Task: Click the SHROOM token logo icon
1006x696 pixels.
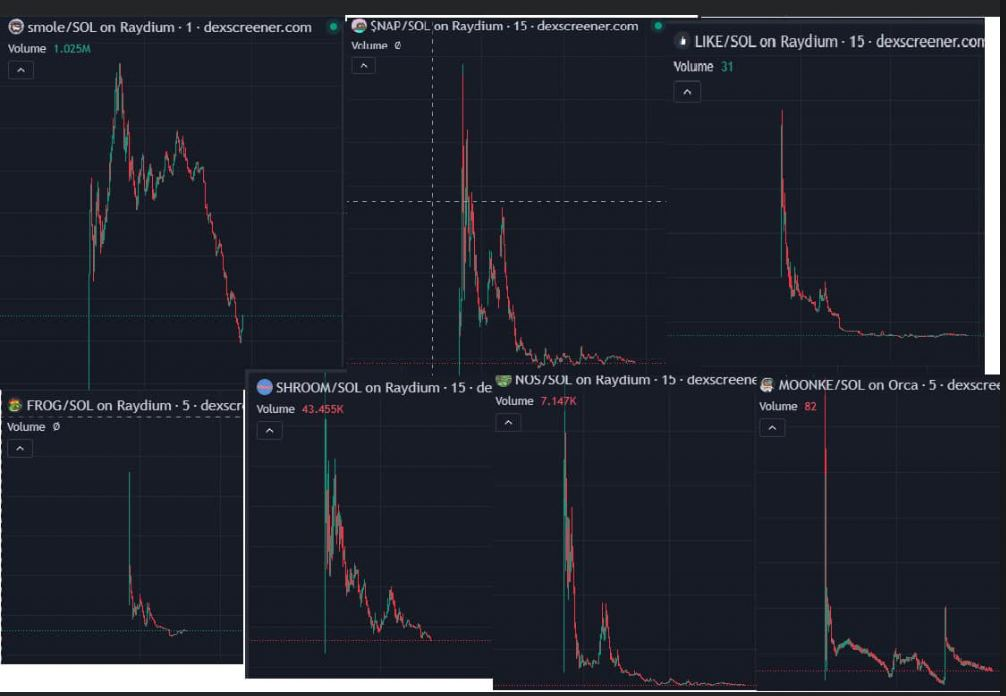Action: pyautogui.click(x=264, y=387)
